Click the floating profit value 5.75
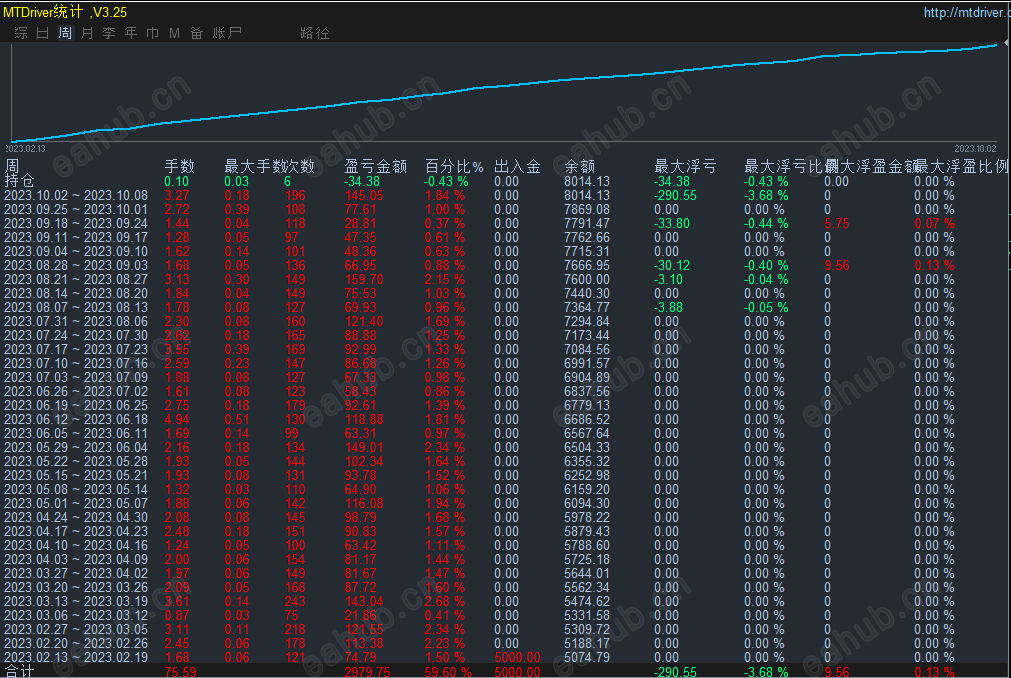Image resolution: width=1011 pixels, height=678 pixels. tap(837, 224)
